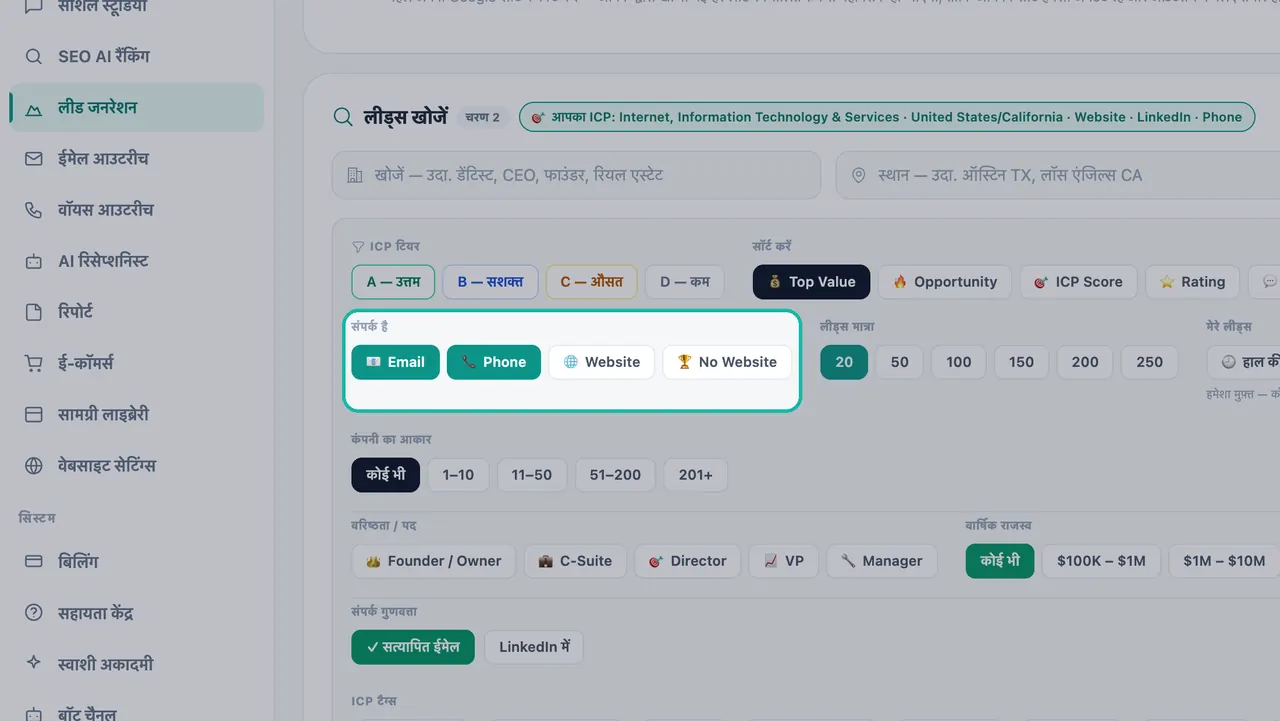
Task: Click the ई-कॉमर्स cart icon
Action: 34,363
